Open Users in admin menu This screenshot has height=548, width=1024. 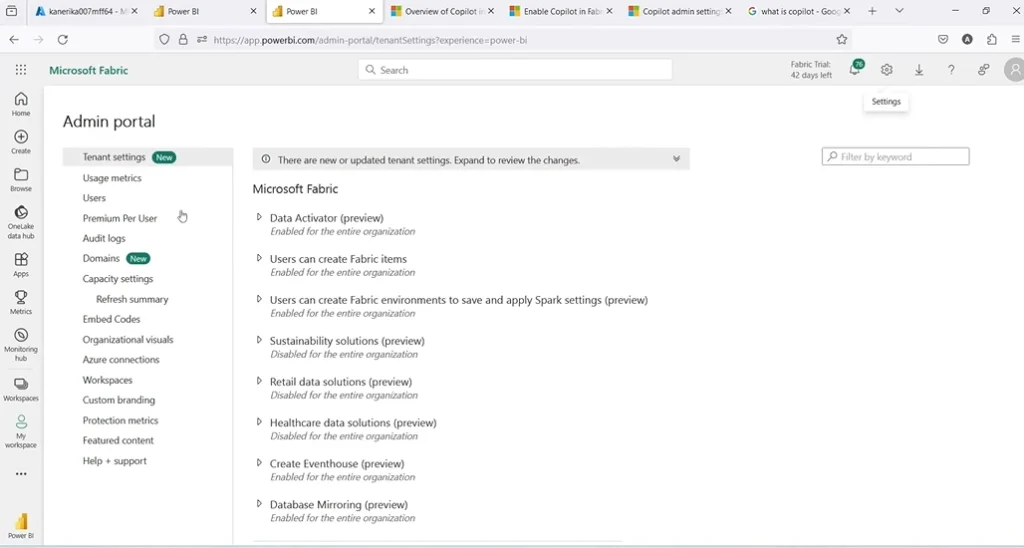coord(94,198)
